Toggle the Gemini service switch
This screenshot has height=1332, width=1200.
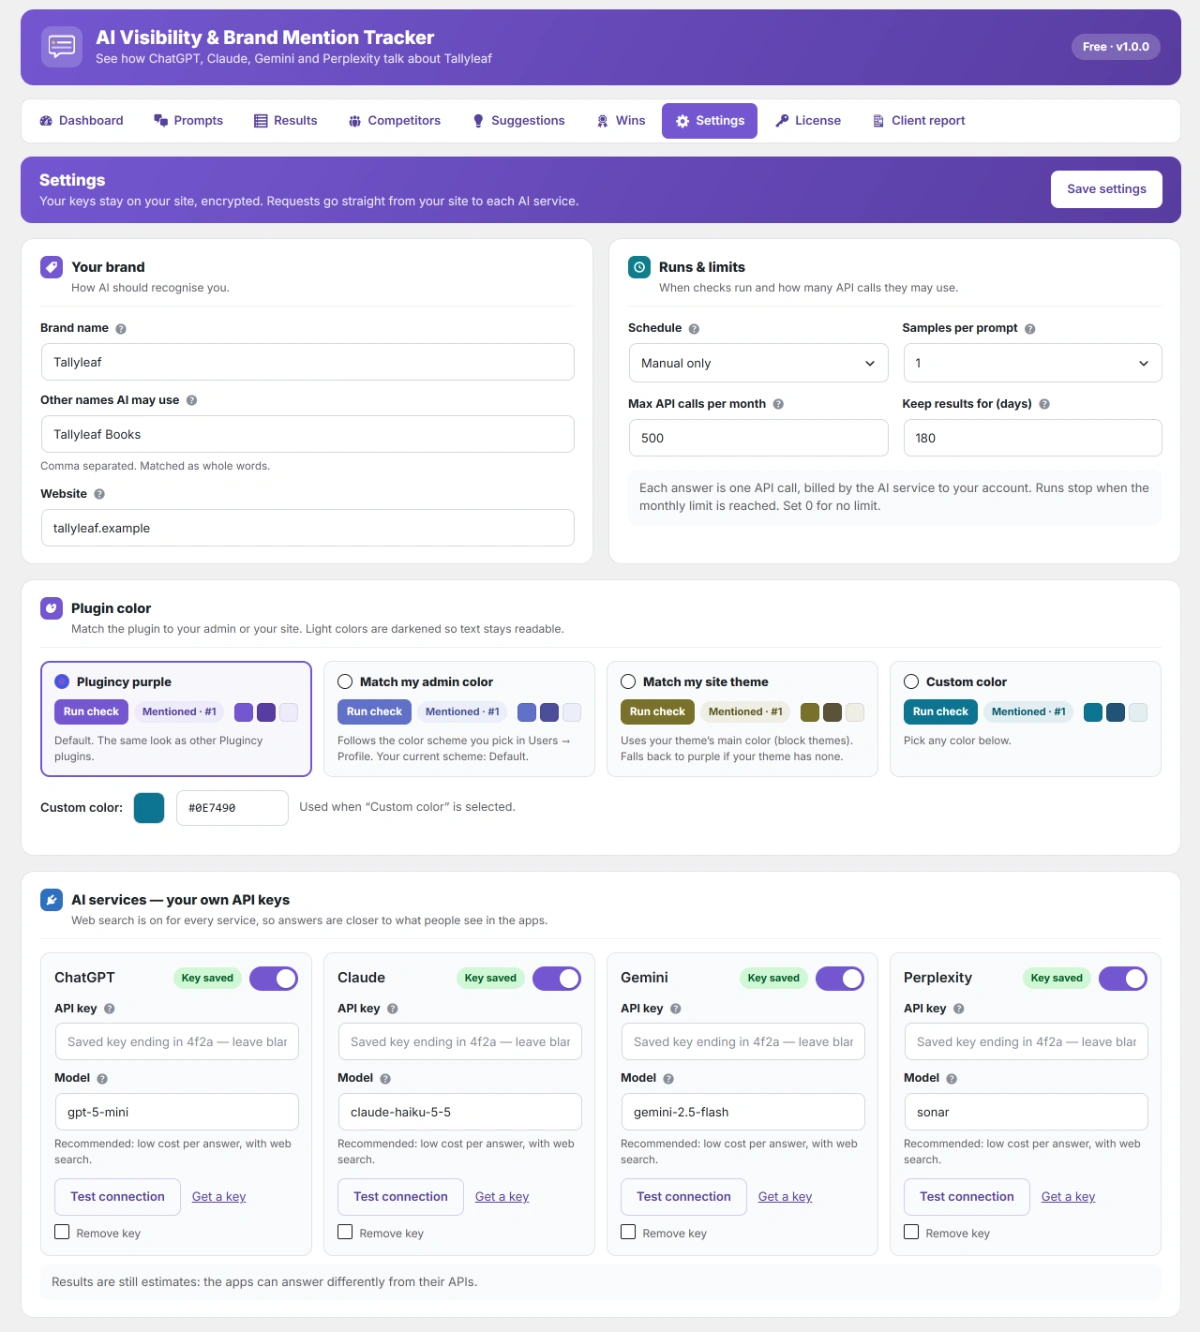coord(840,978)
